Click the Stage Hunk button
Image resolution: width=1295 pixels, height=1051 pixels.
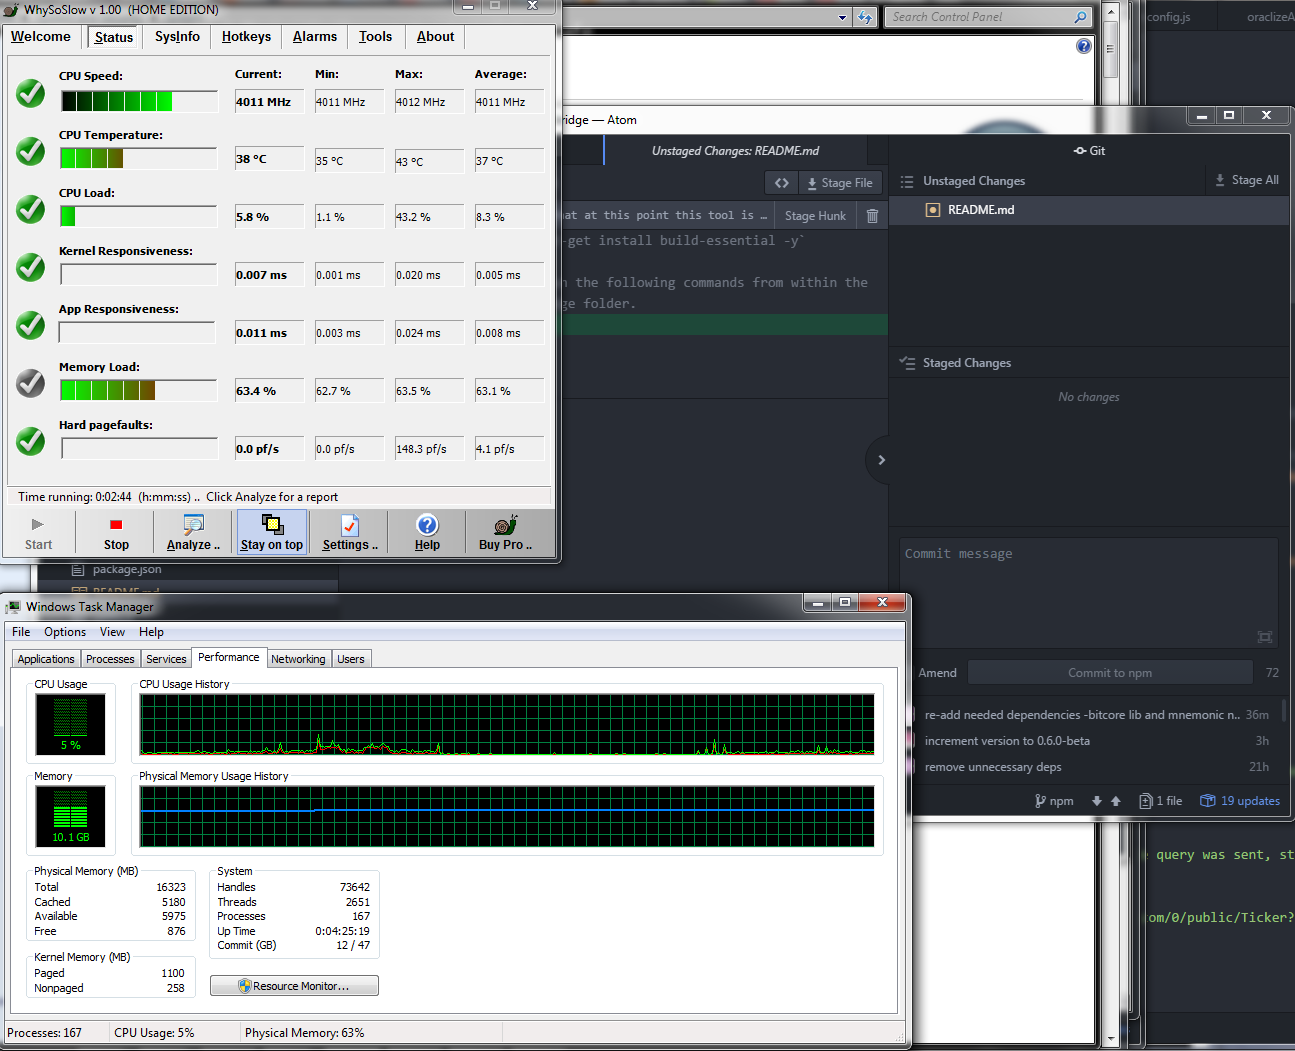point(815,216)
